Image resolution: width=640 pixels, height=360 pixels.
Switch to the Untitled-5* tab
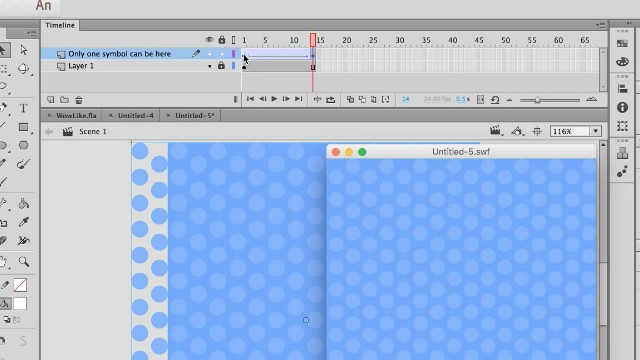[195, 116]
